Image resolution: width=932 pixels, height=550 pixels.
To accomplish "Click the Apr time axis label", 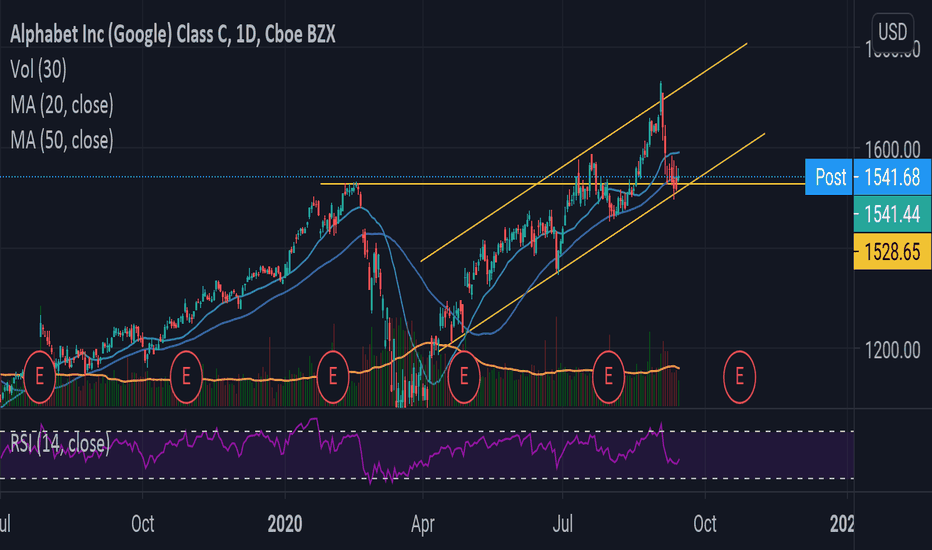I will (x=423, y=524).
